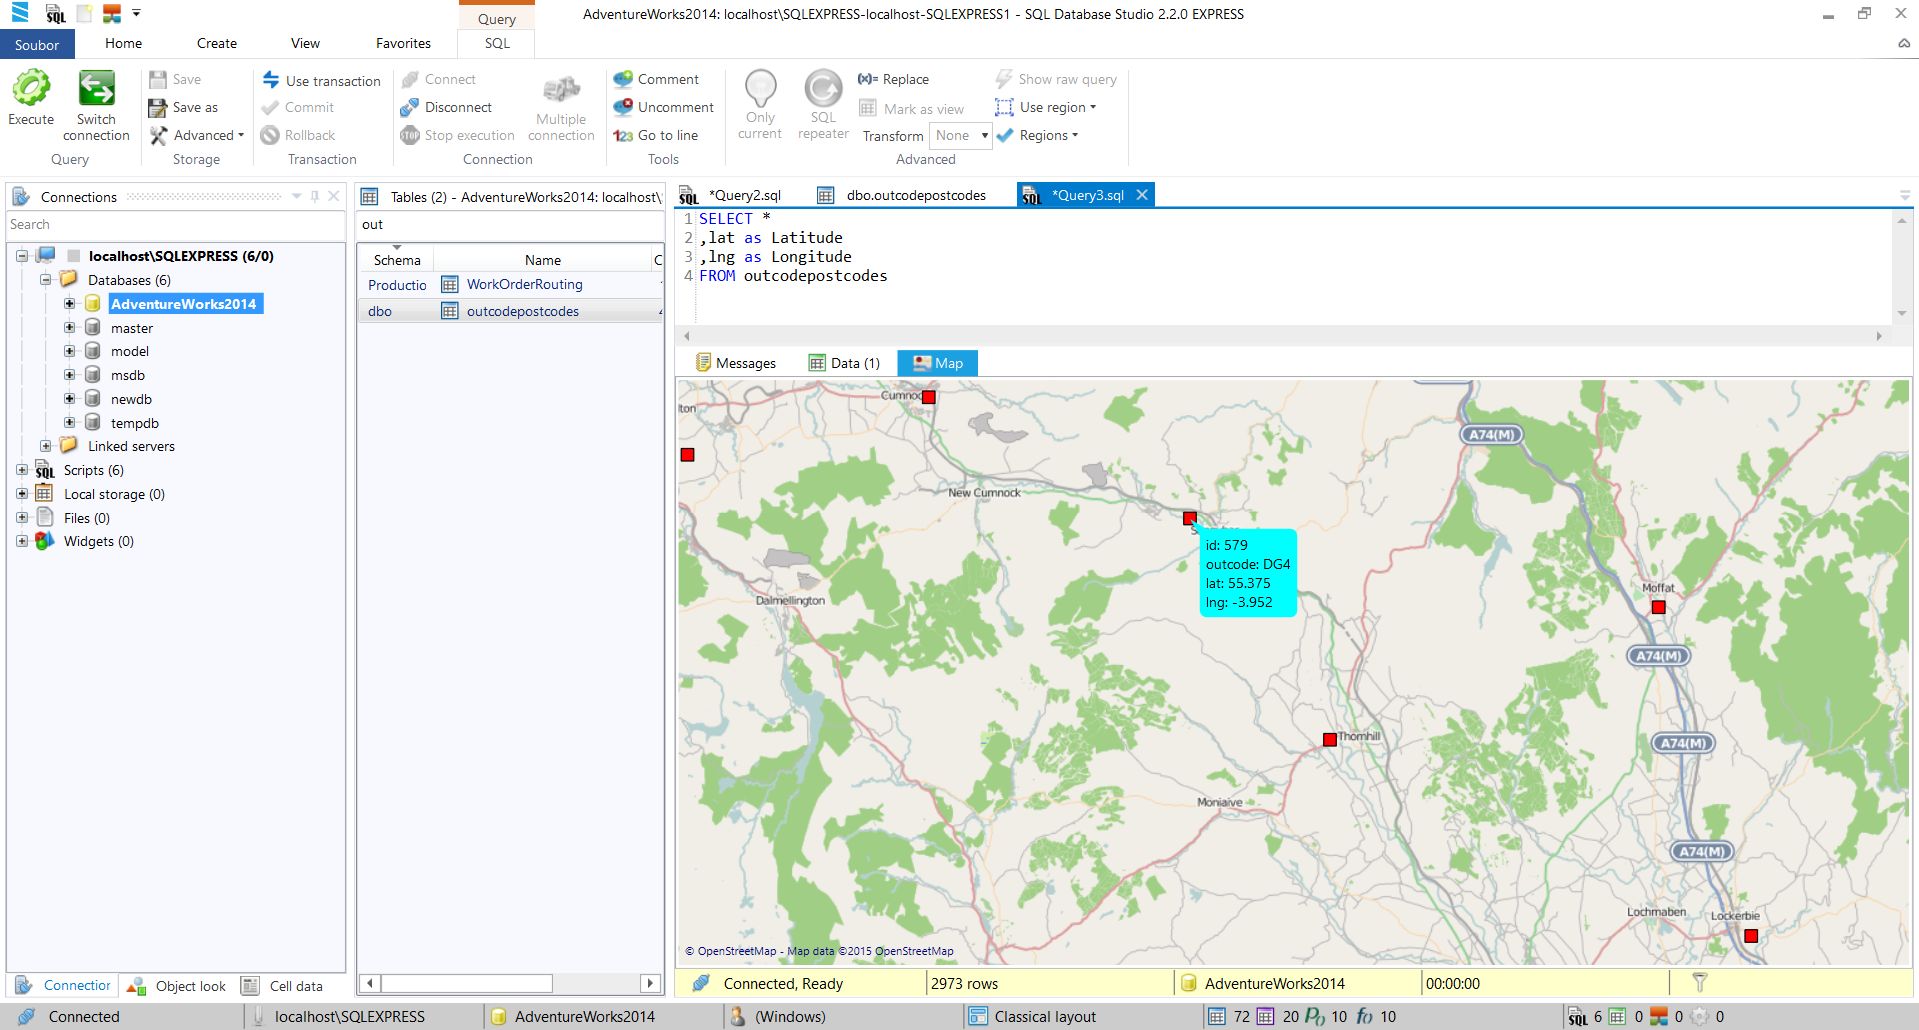Image resolution: width=1919 pixels, height=1030 pixels.
Task: Click the SQL repeater icon
Action: pyautogui.click(x=823, y=88)
